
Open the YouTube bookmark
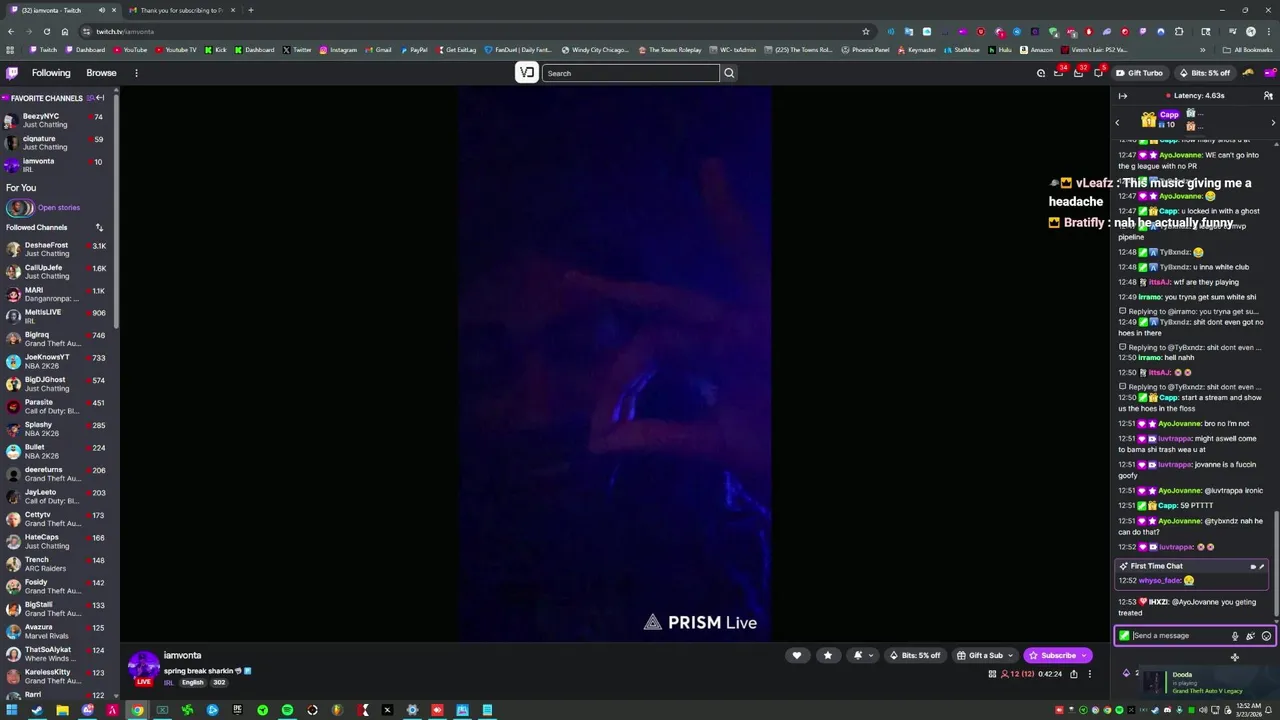(x=130, y=50)
